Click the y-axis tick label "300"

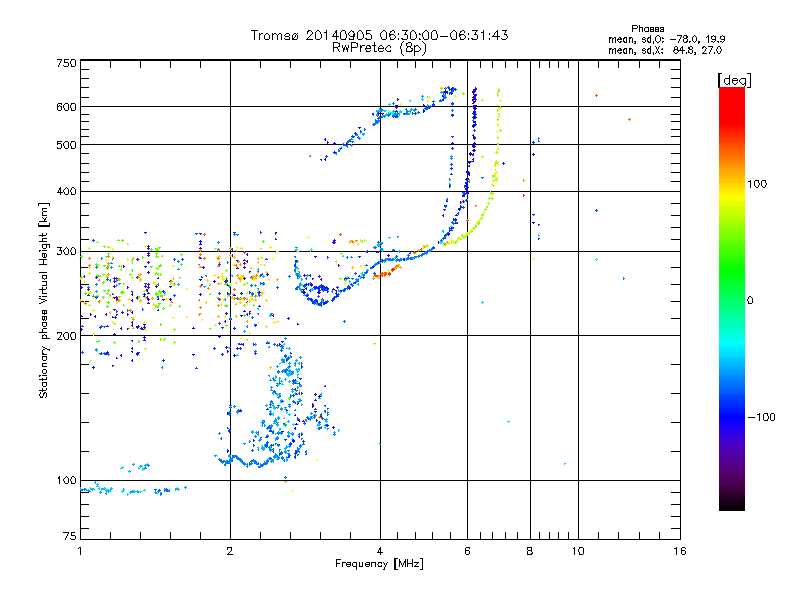click(66, 252)
